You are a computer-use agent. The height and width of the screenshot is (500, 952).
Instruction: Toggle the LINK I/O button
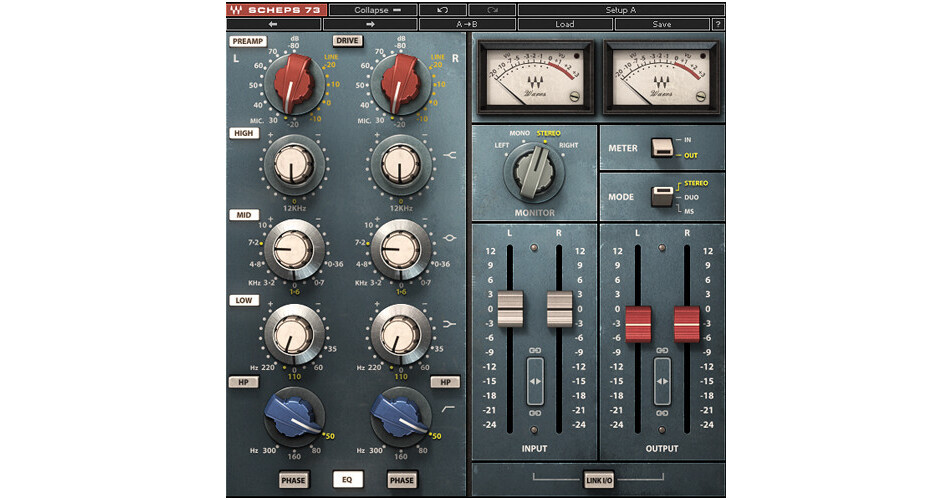599,480
